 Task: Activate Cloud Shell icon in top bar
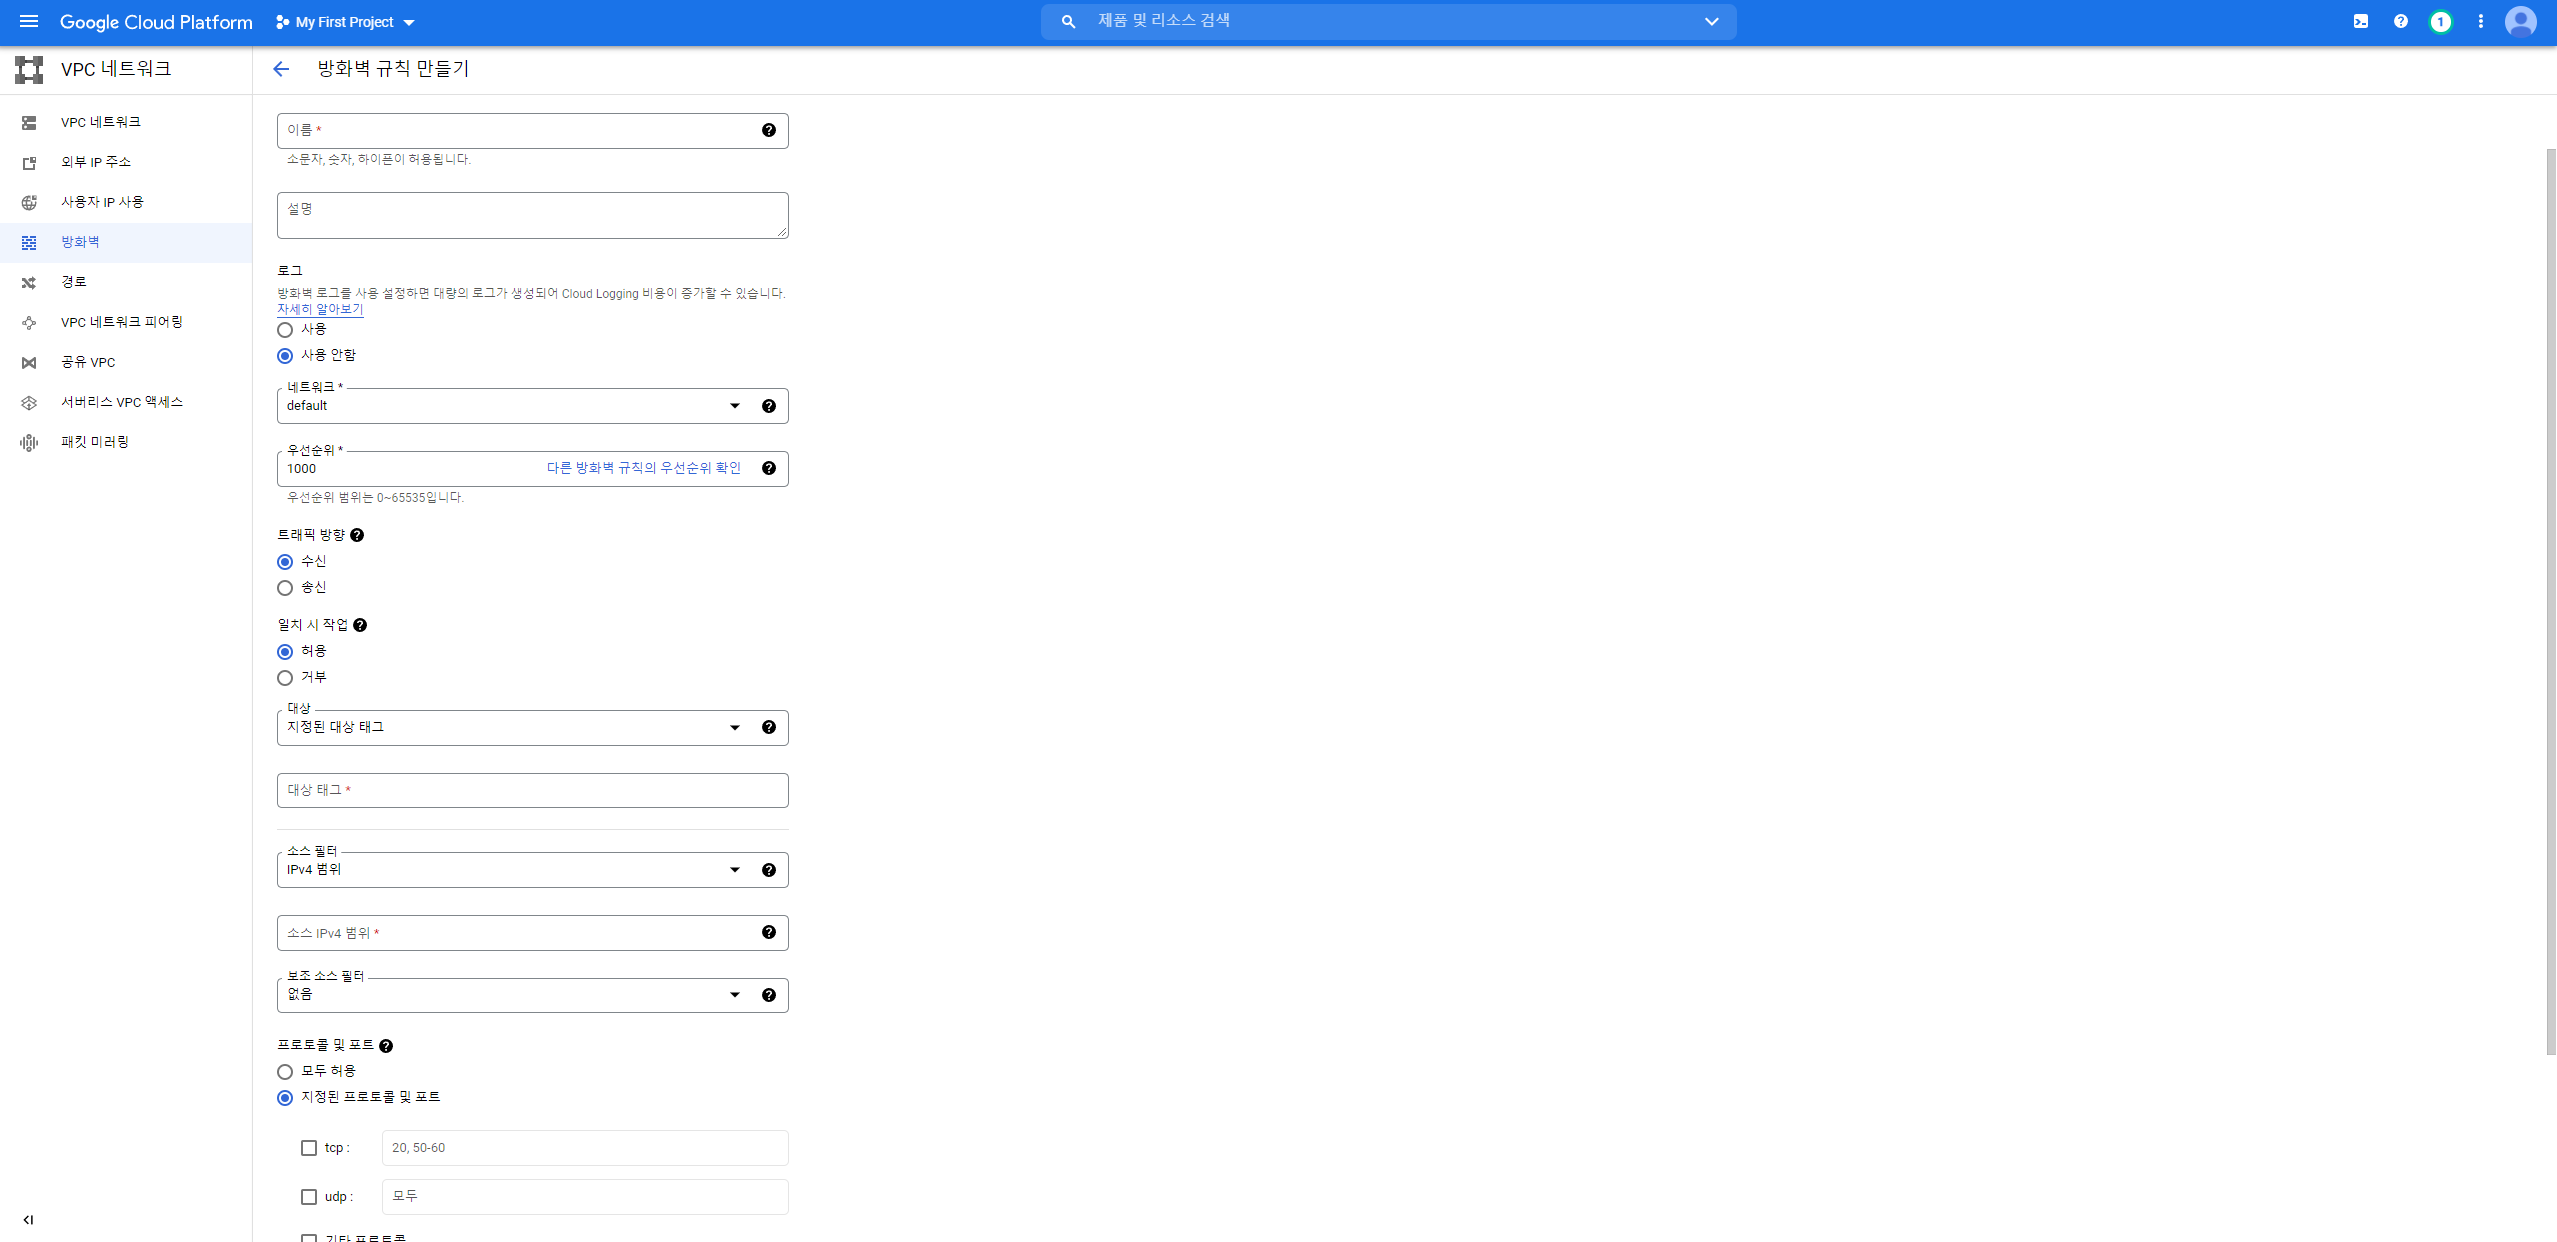2360,21
